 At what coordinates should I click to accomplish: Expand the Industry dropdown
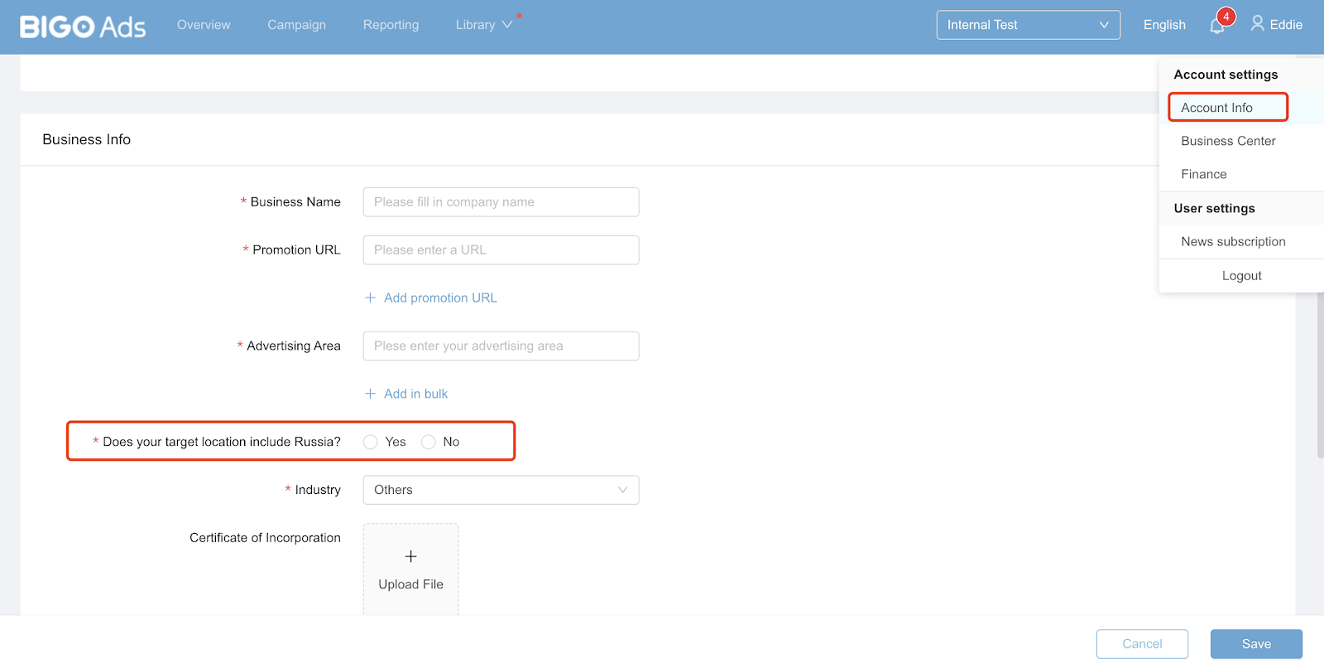pyautogui.click(x=501, y=490)
